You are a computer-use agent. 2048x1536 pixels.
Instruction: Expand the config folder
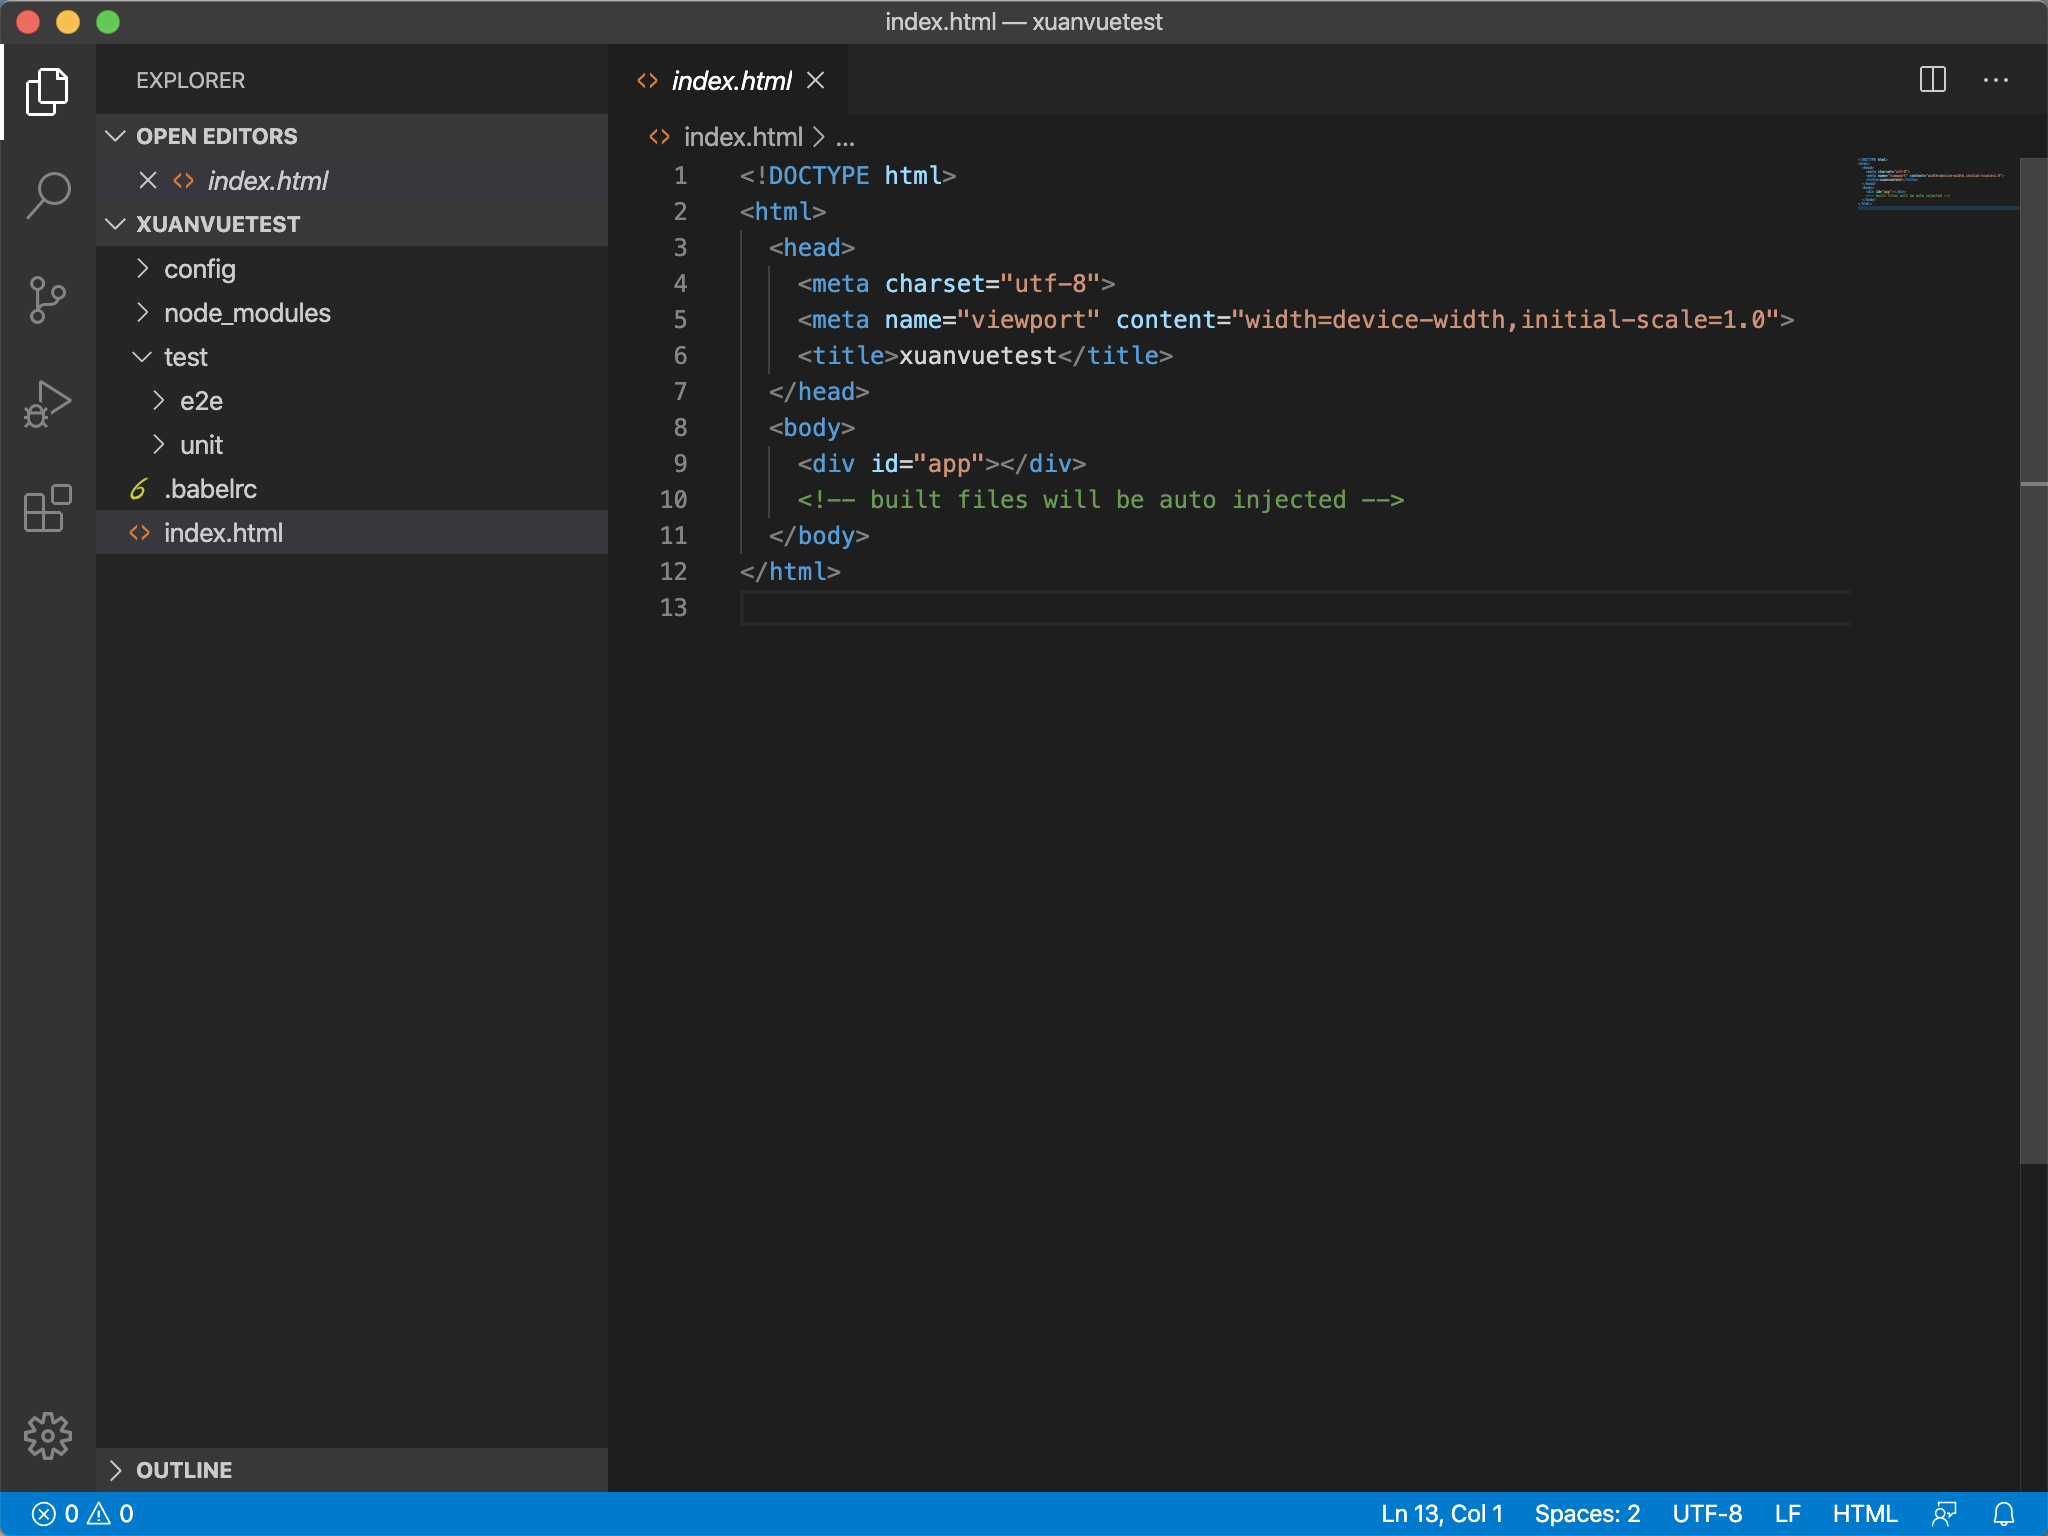coord(200,269)
